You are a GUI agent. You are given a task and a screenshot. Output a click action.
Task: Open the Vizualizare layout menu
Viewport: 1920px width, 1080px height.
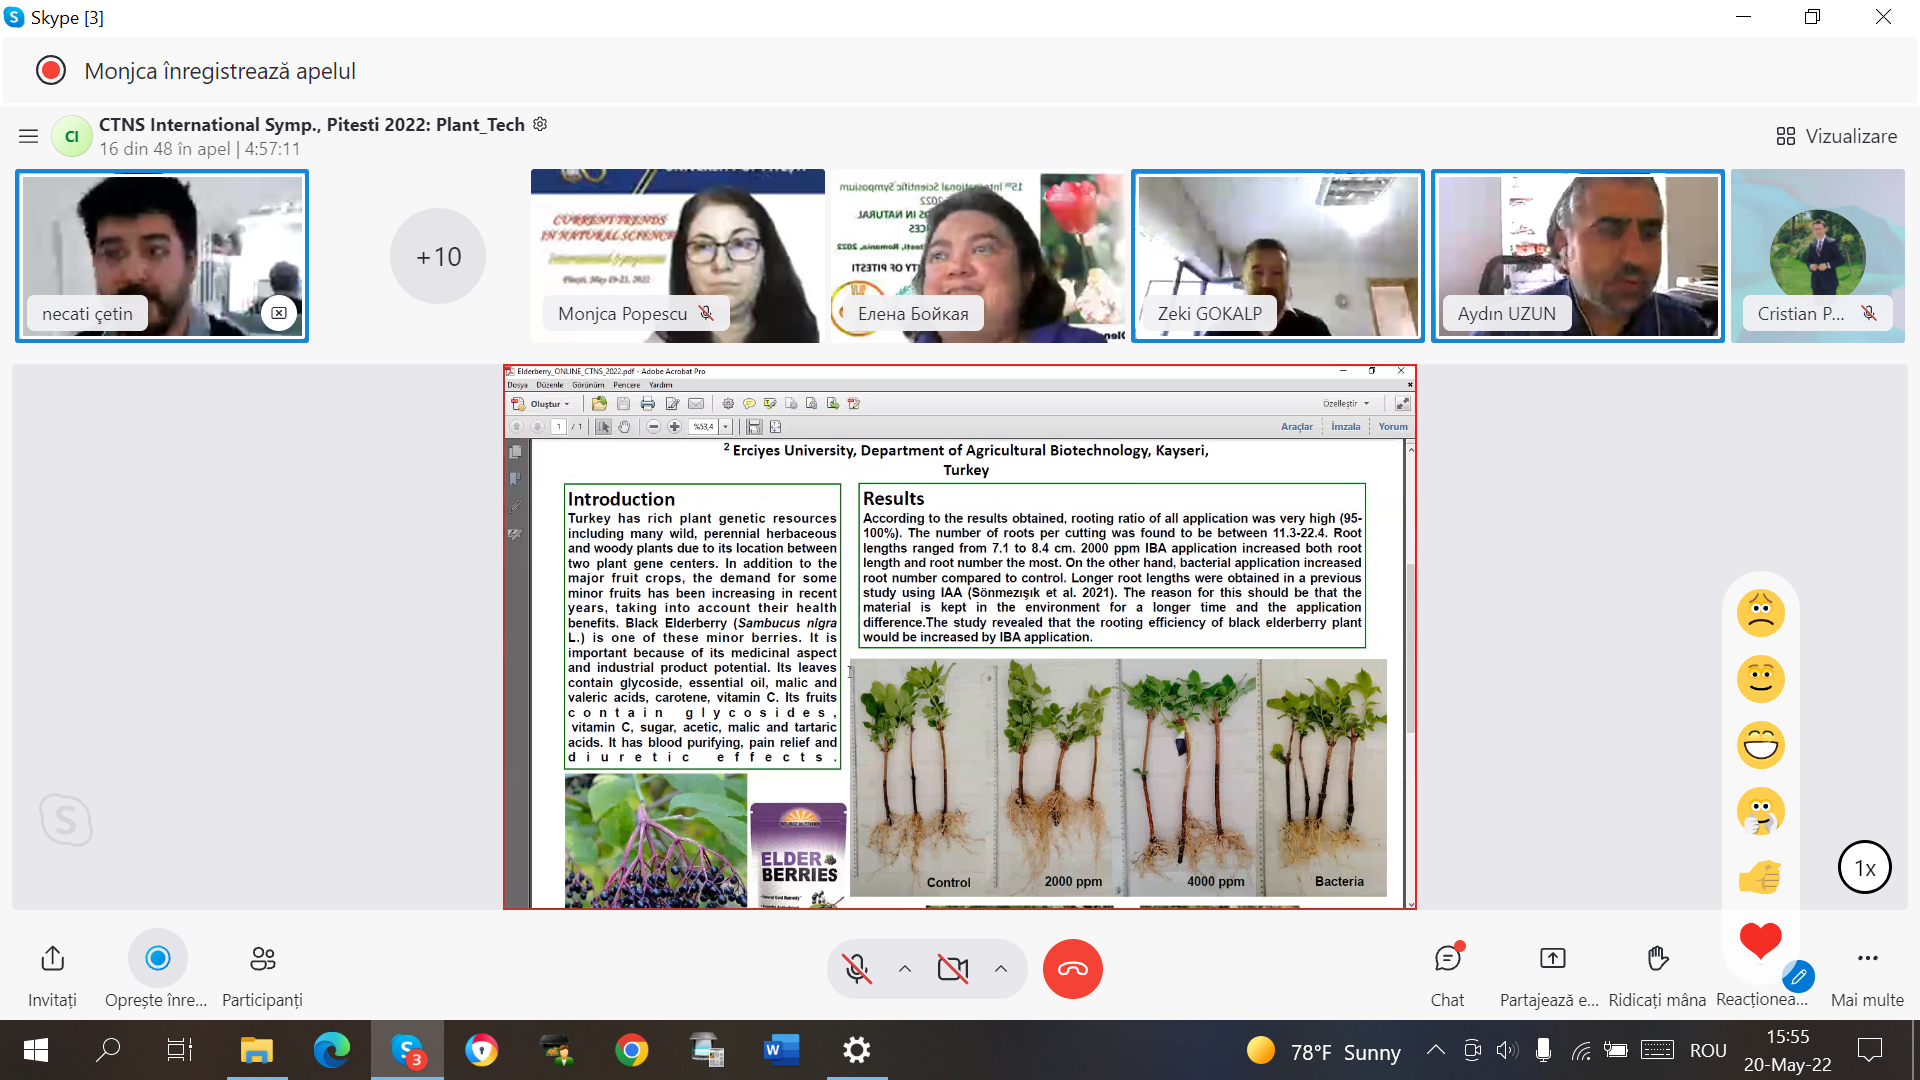click(x=1836, y=136)
